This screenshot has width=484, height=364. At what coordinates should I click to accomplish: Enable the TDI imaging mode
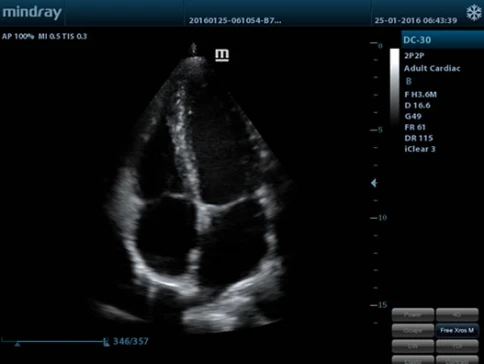click(457, 346)
